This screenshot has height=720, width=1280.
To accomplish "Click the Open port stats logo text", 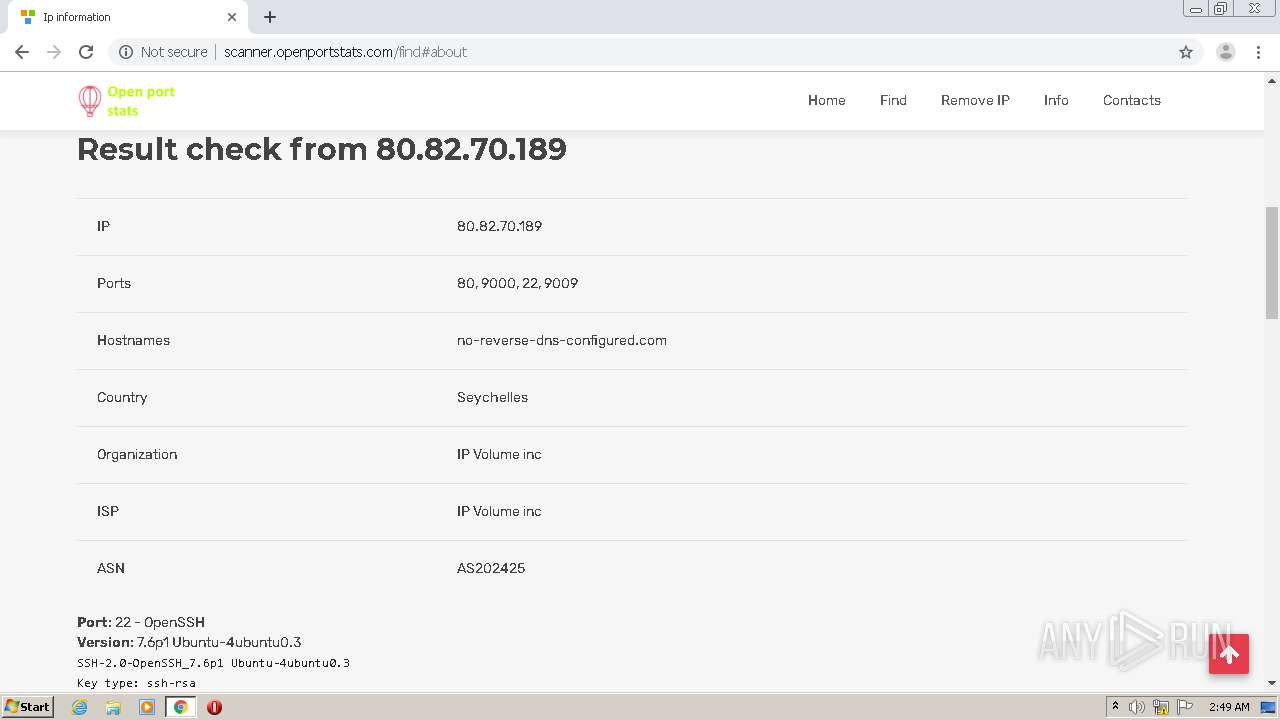I will [141, 101].
